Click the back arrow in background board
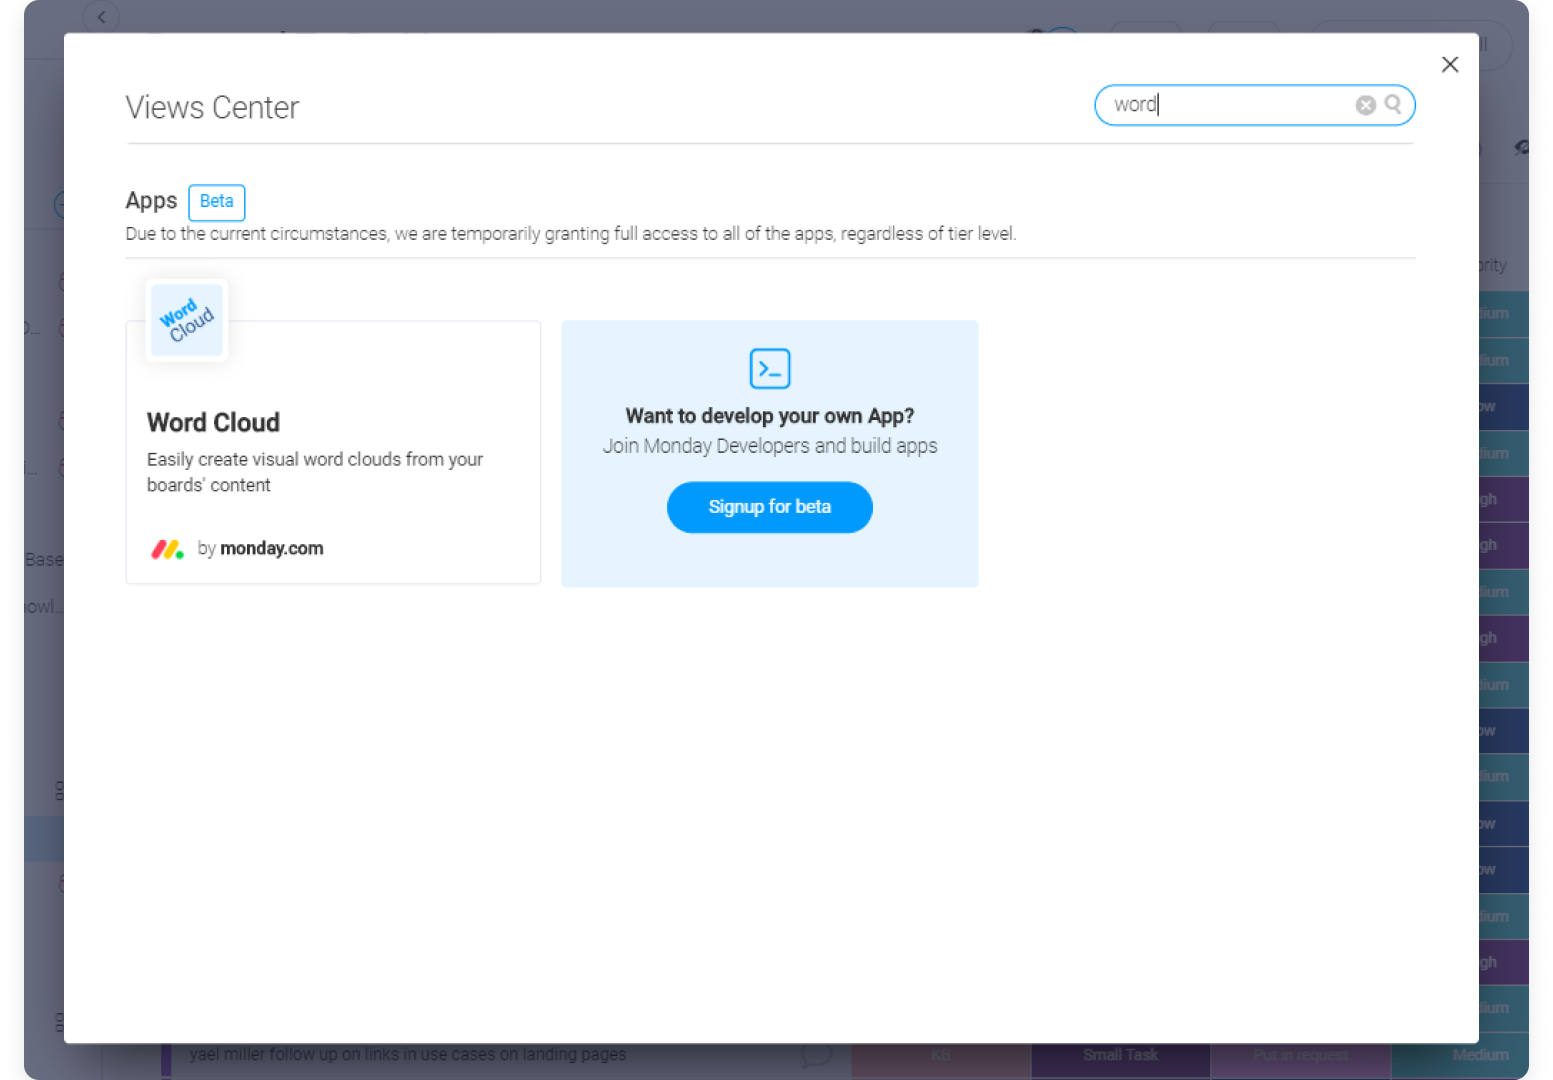1553x1080 pixels. [x=101, y=17]
